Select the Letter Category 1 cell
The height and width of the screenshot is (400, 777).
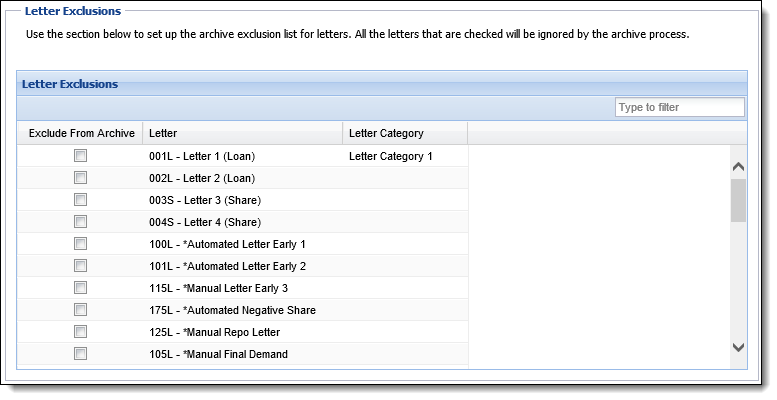390,156
